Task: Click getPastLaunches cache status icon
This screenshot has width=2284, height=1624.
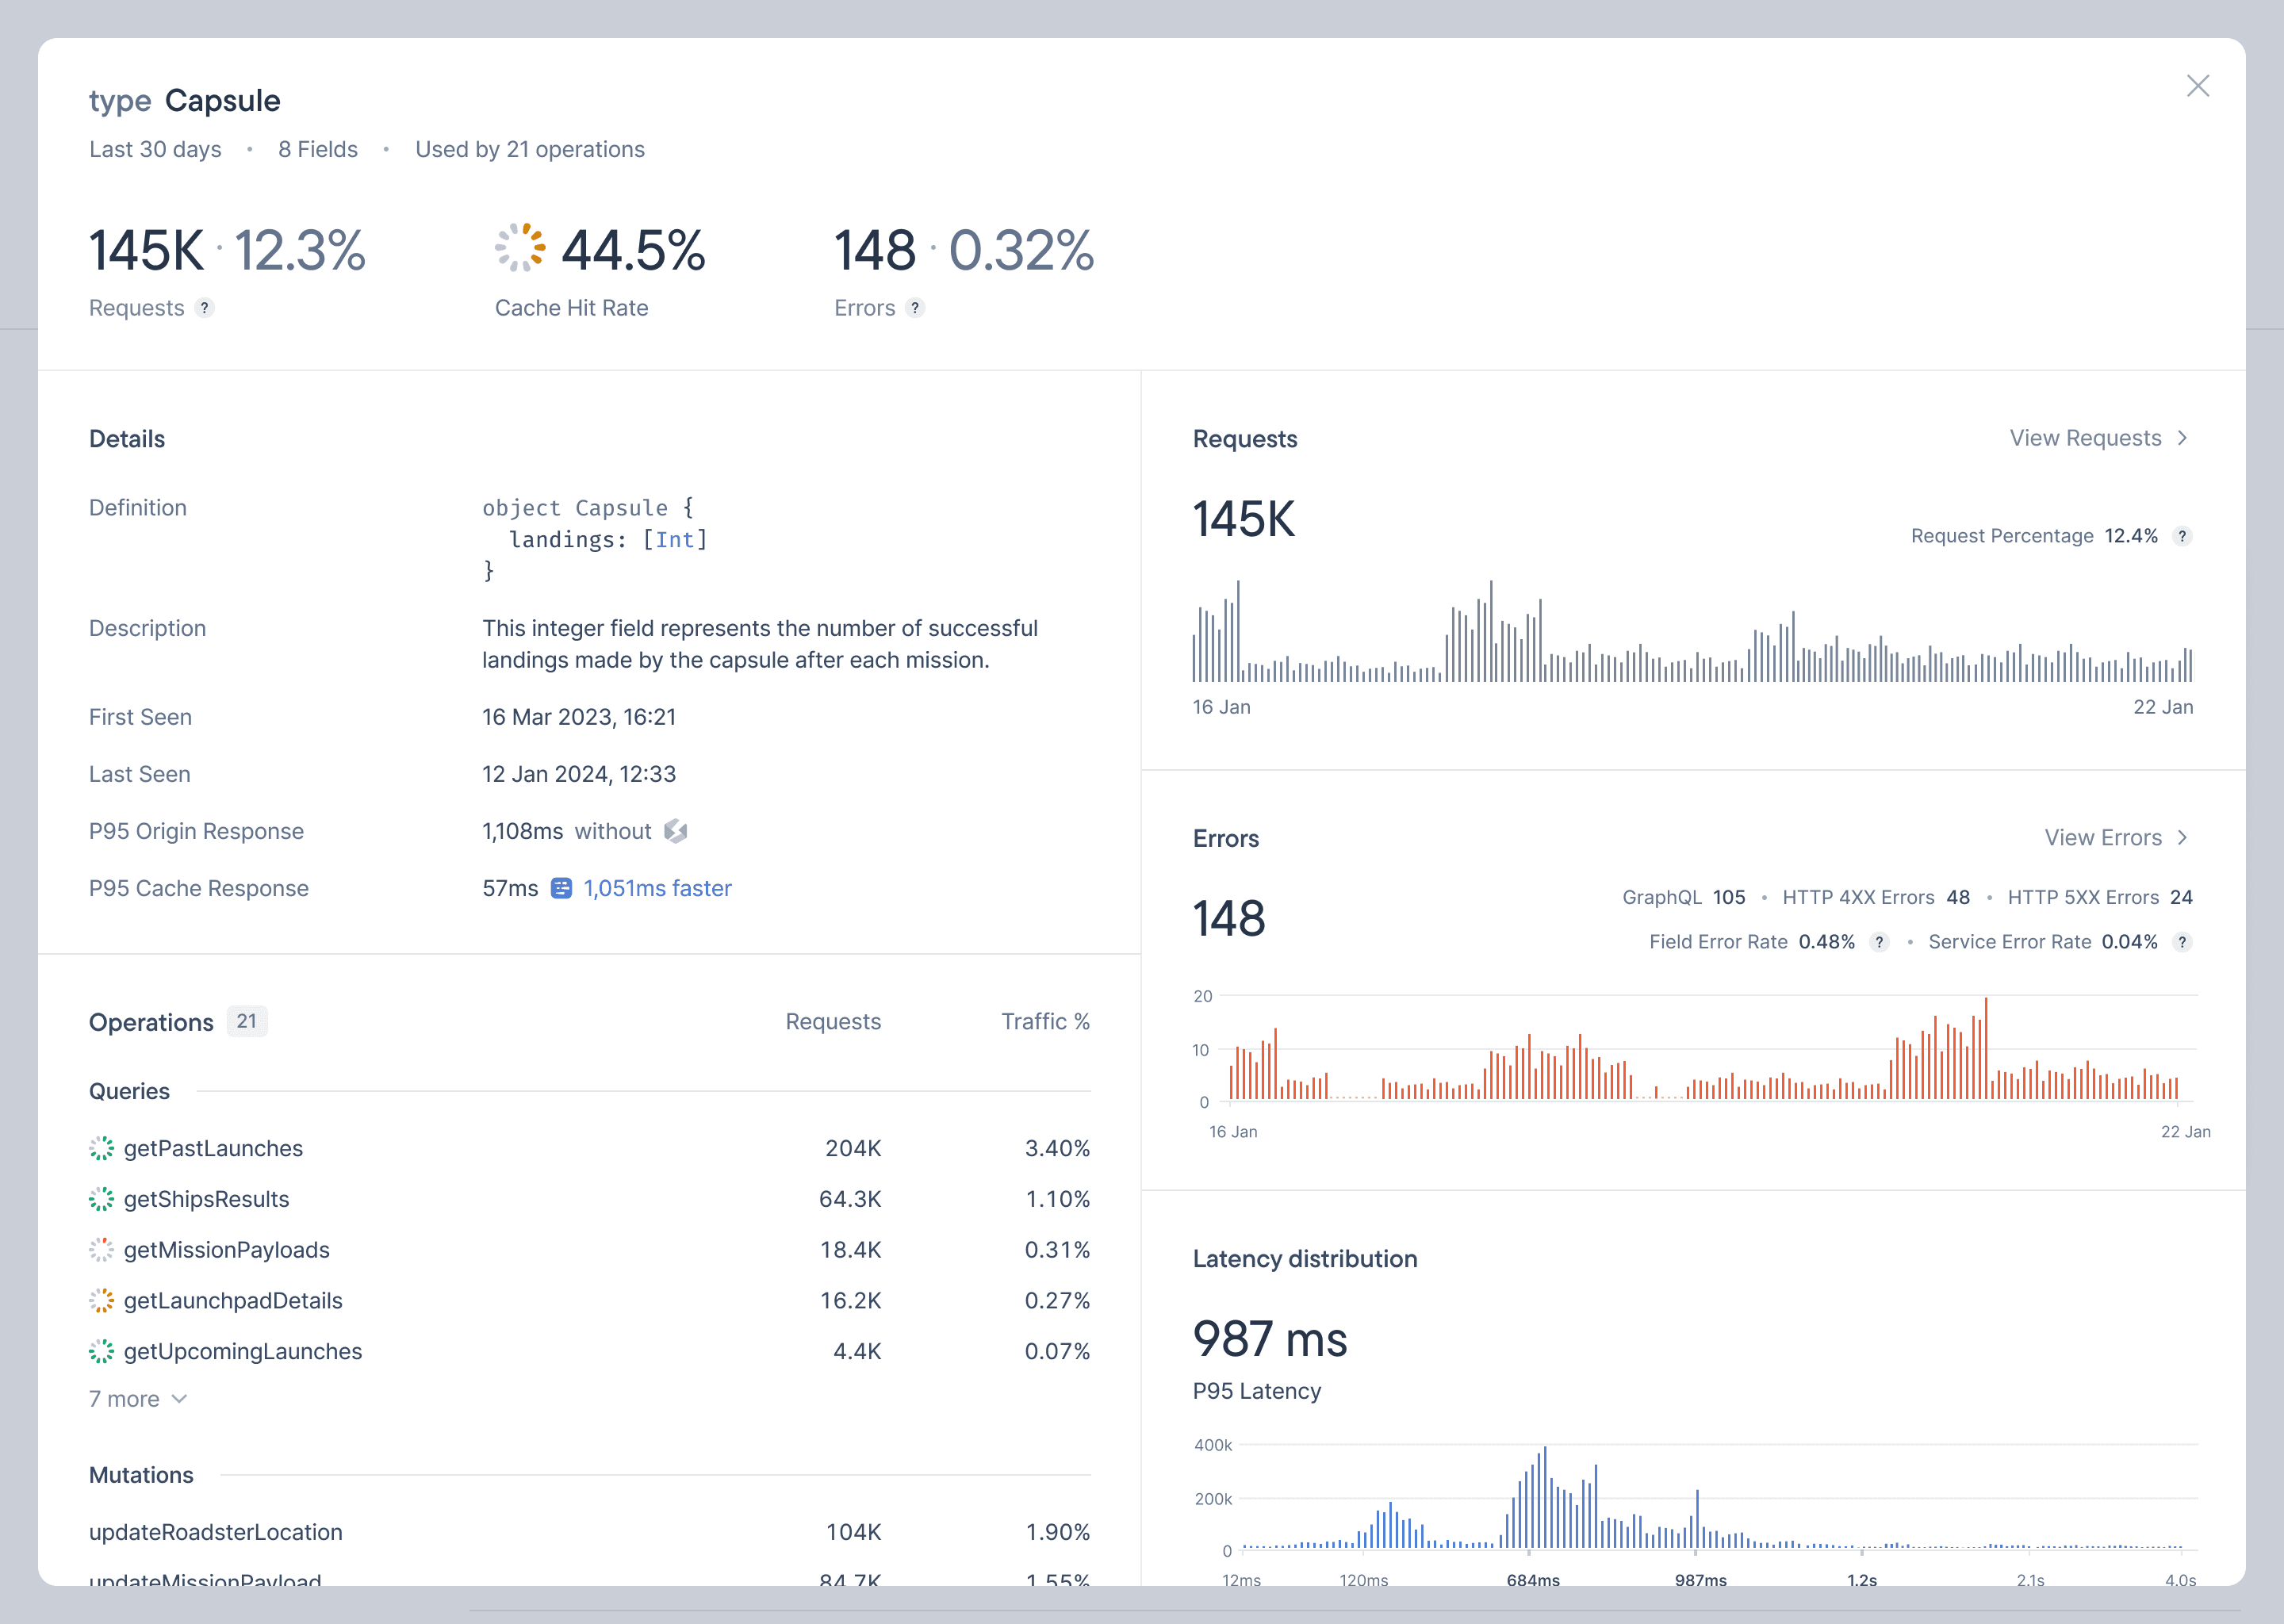Action: click(102, 1148)
